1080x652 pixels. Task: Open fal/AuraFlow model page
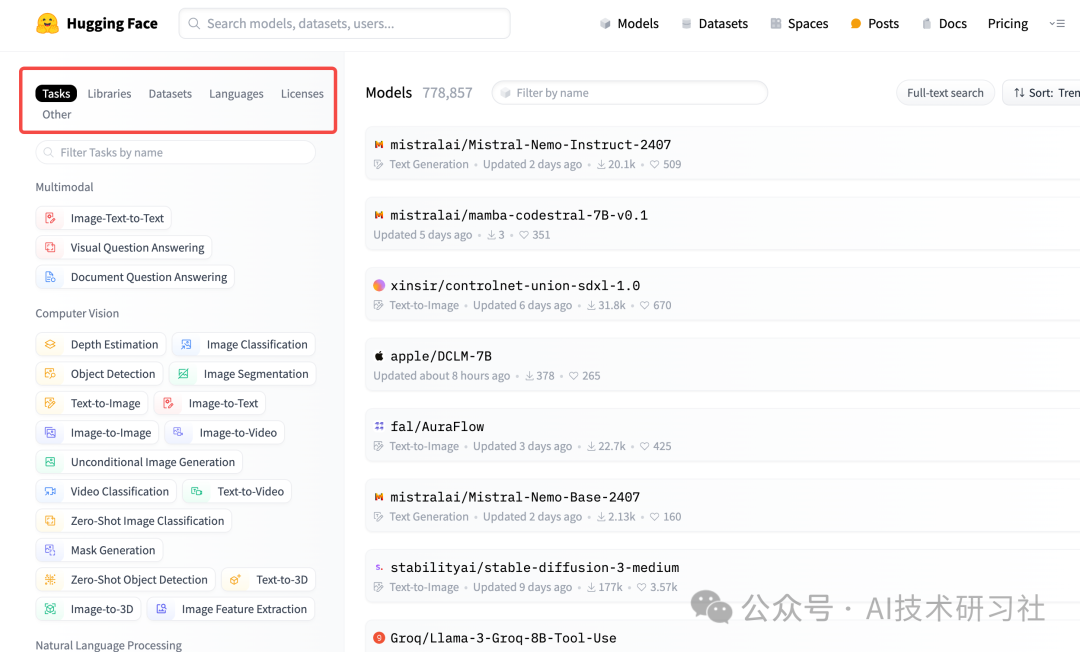coord(437,426)
